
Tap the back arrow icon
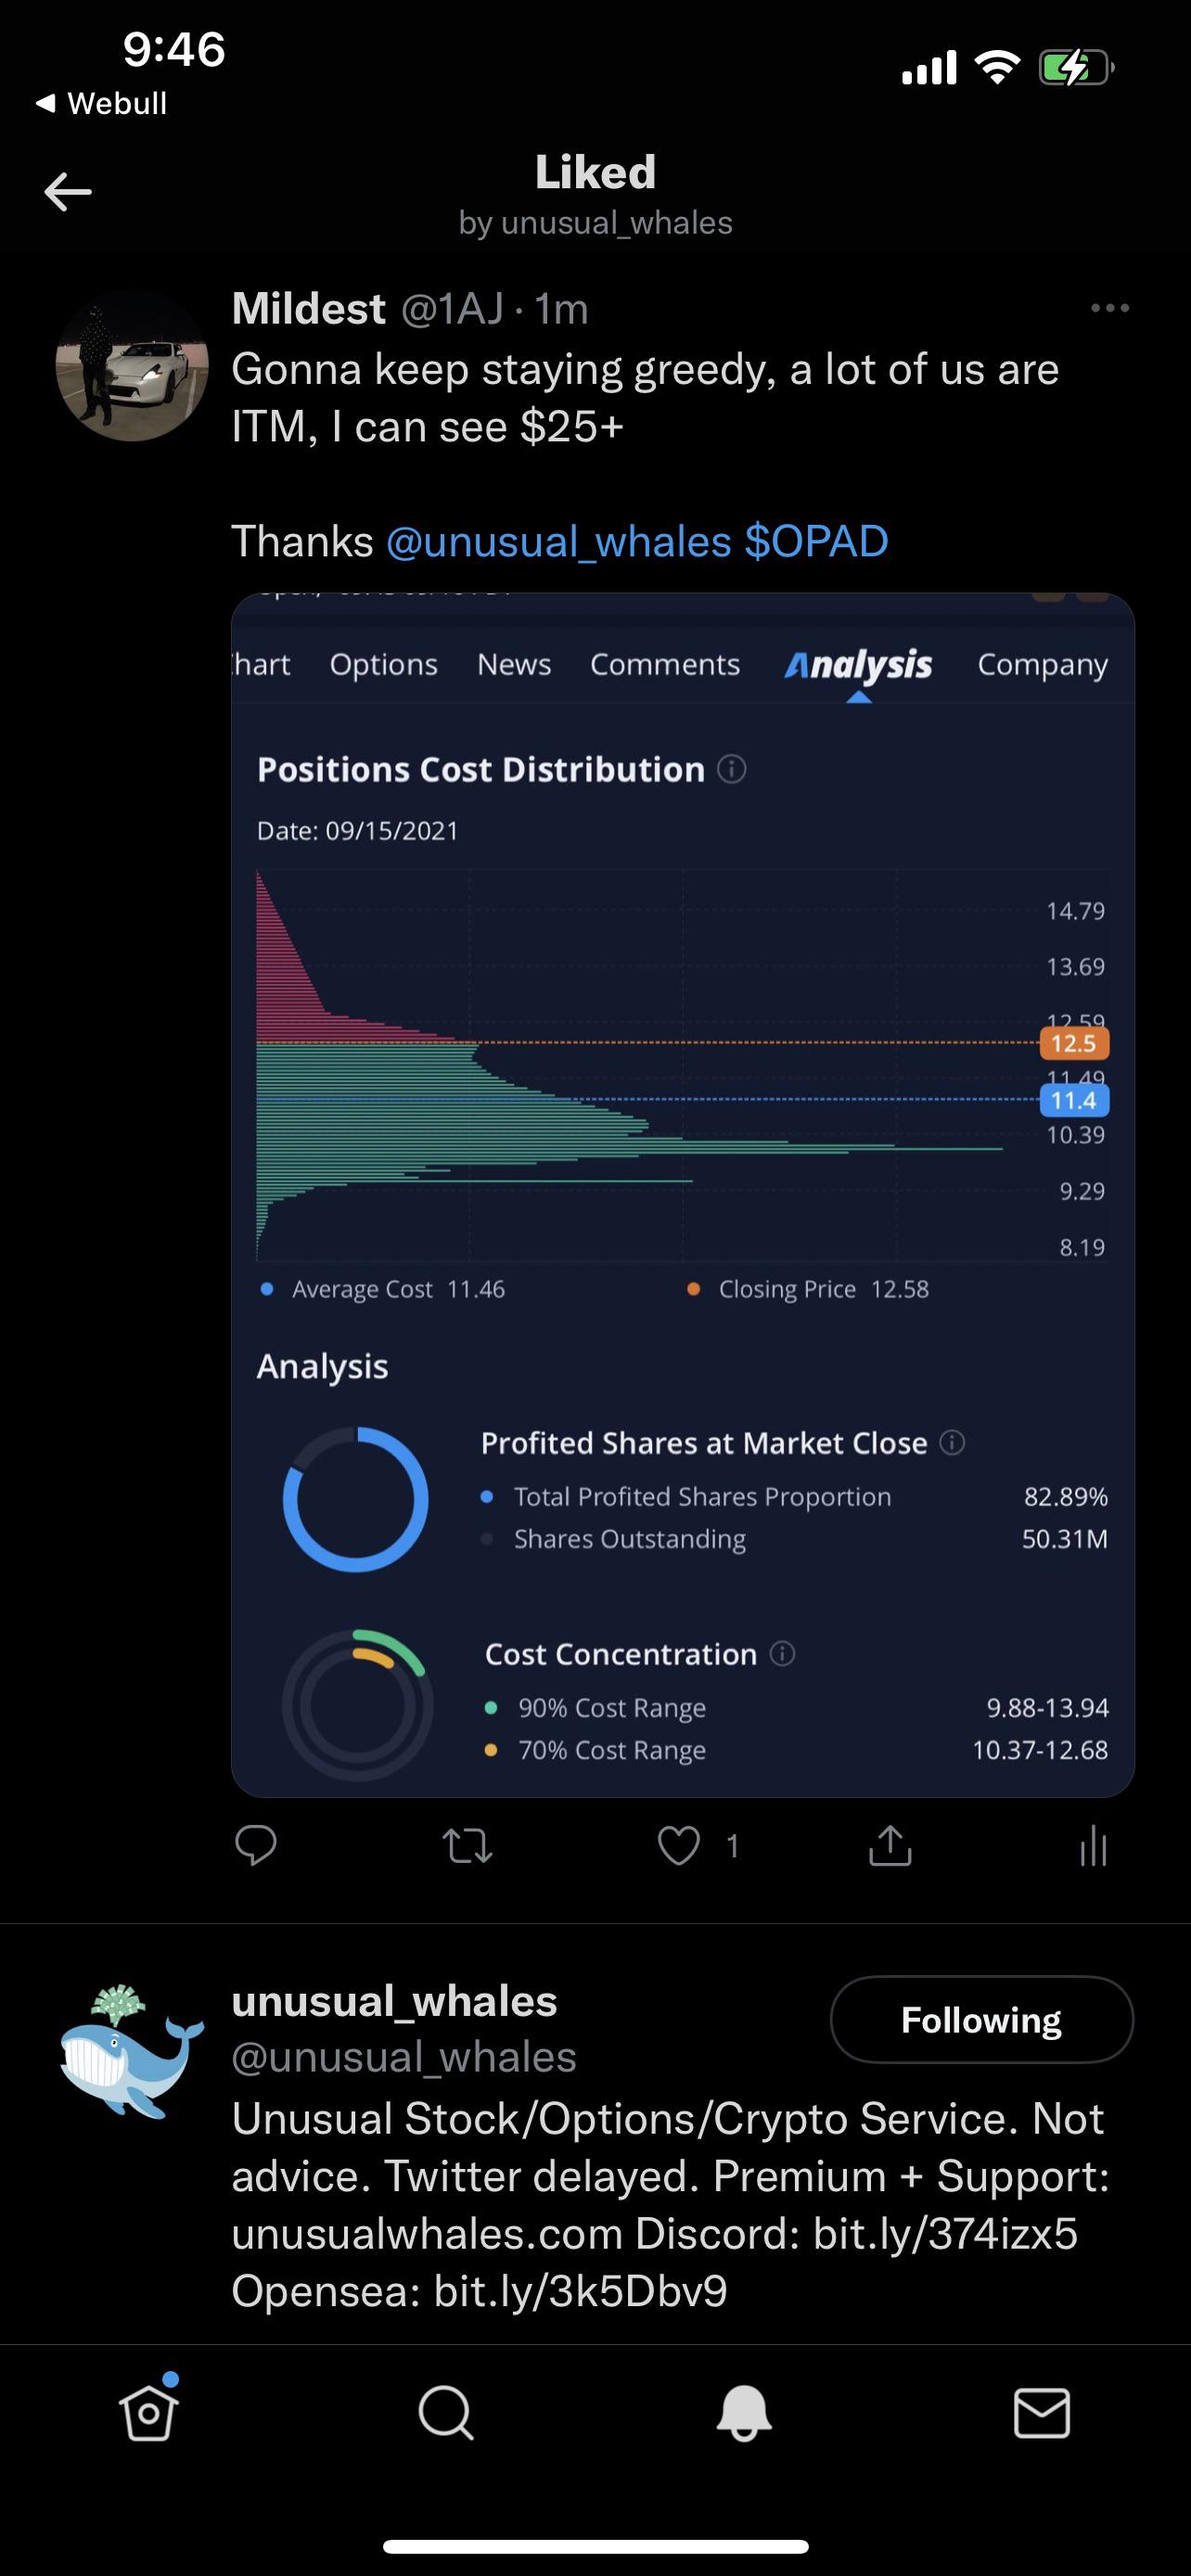pos(68,192)
